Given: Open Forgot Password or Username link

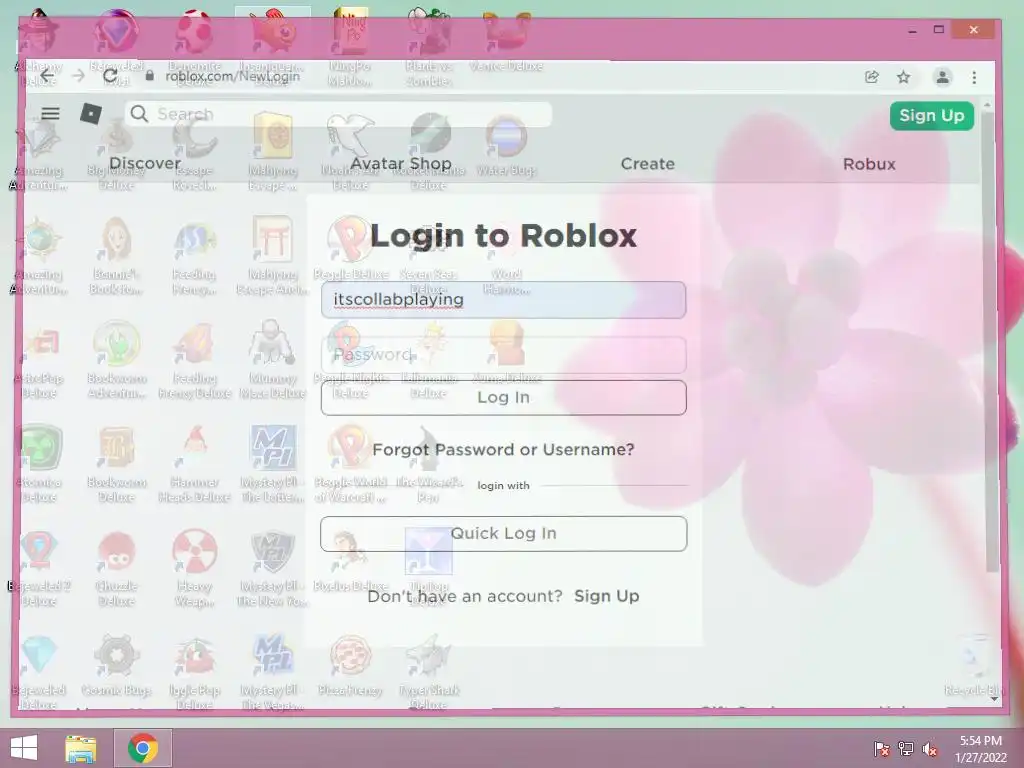Looking at the screenshot, I should point(503,449).
